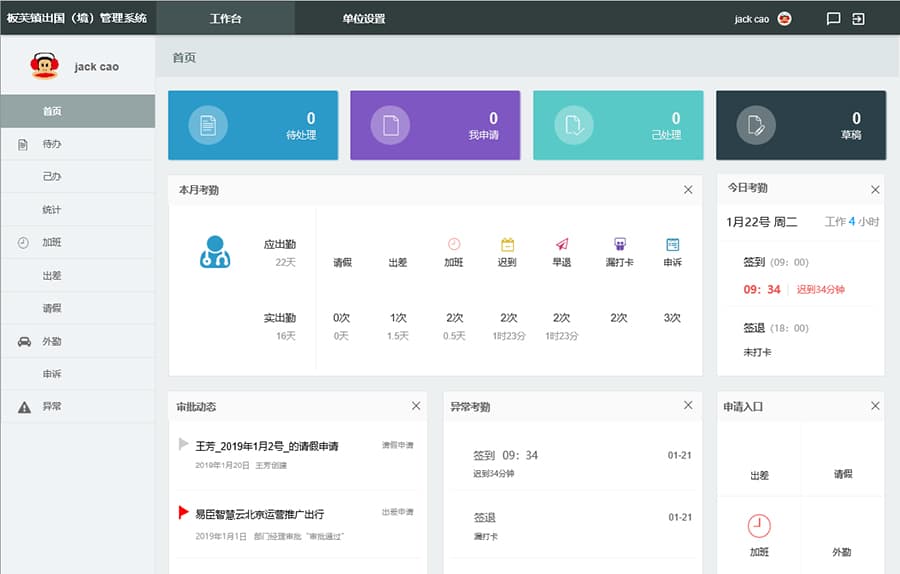Close the 异常考勤 panel

688,405
